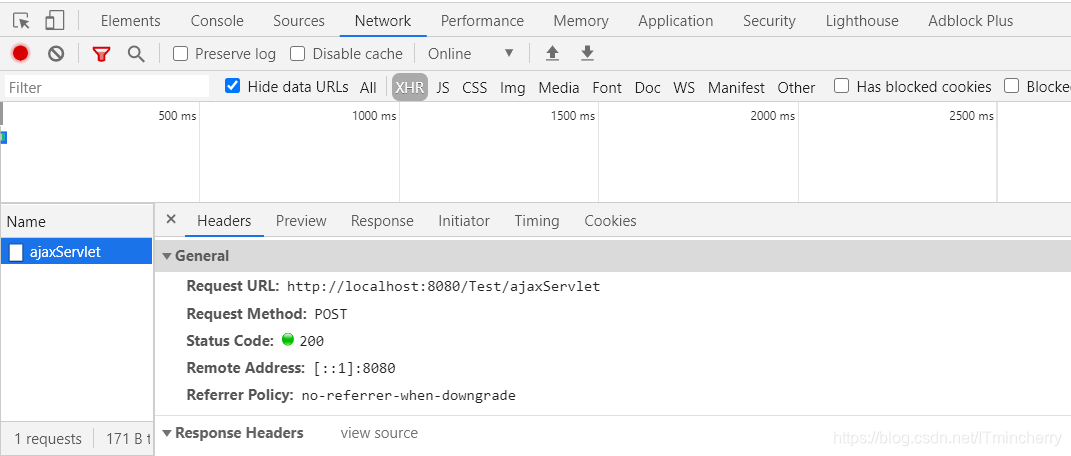The image size is (1071, 456).
Task: Open the Online throttling dropdown
Action: pyautogui.click(x=470, y=54)
